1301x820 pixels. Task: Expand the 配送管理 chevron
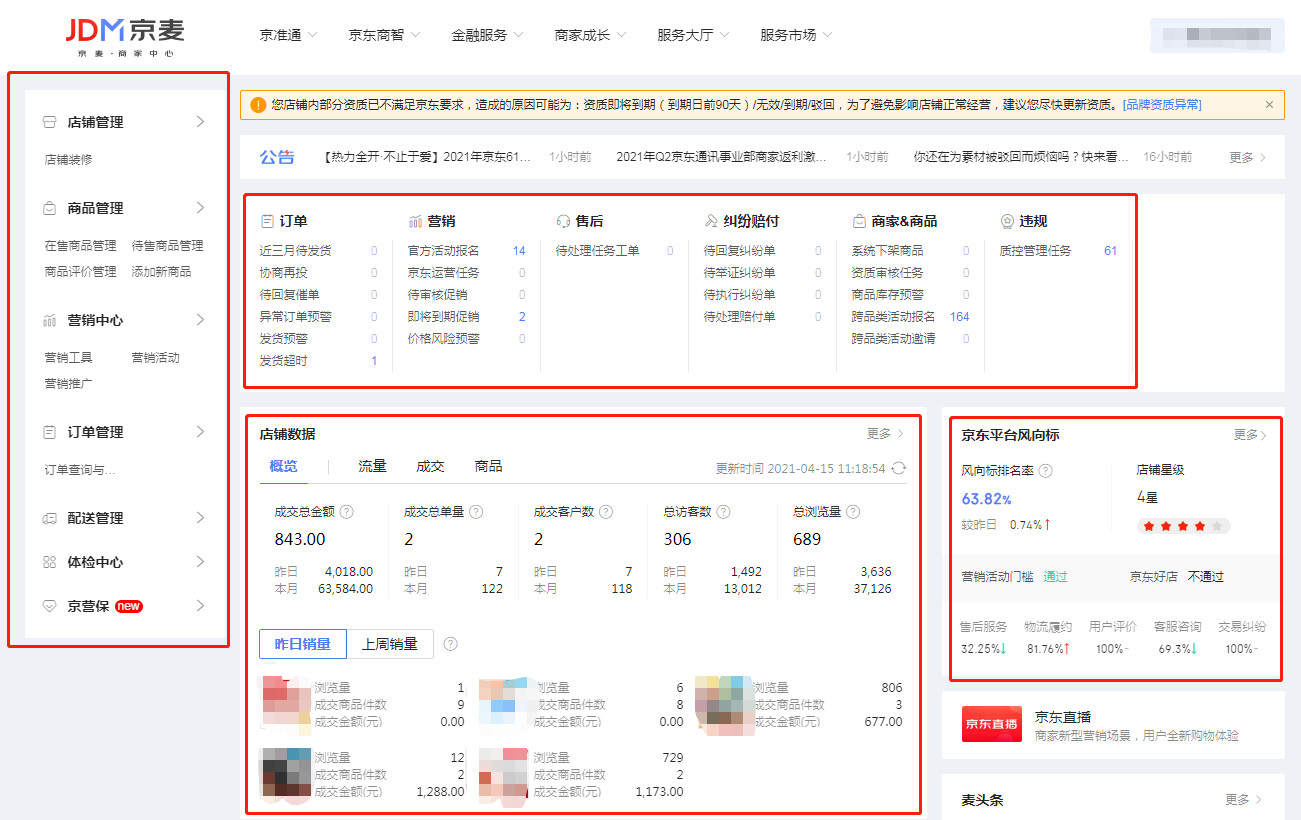[x=200, y=518]
